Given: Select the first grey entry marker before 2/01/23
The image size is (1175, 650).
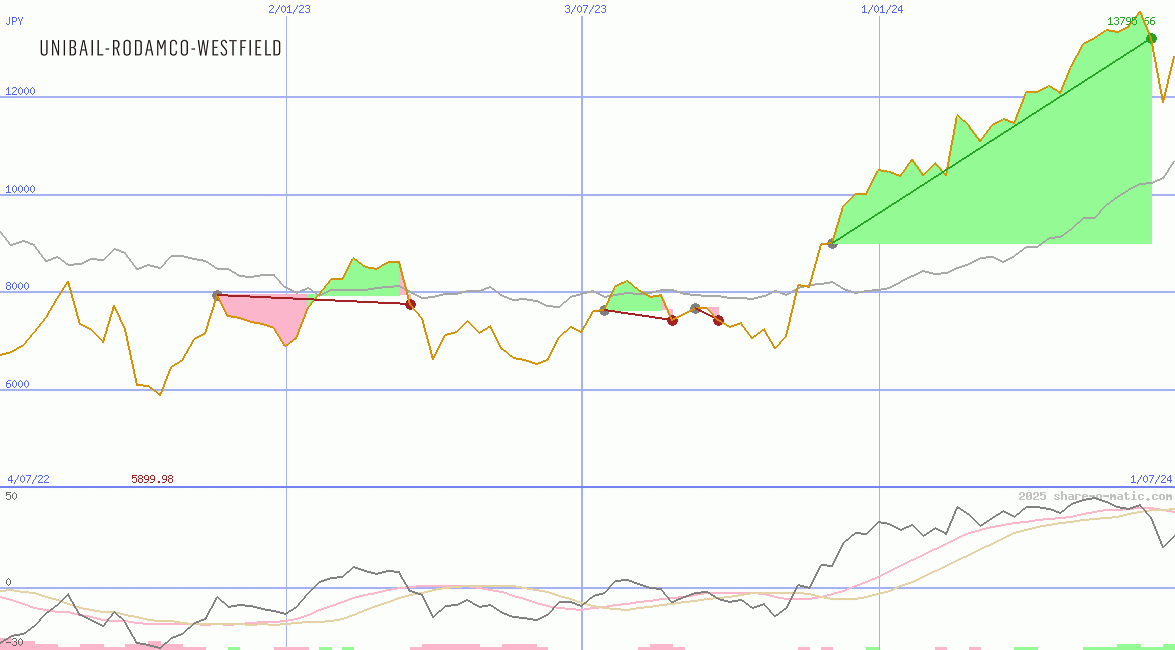Looking at the screenshot, I should [217, 295].
